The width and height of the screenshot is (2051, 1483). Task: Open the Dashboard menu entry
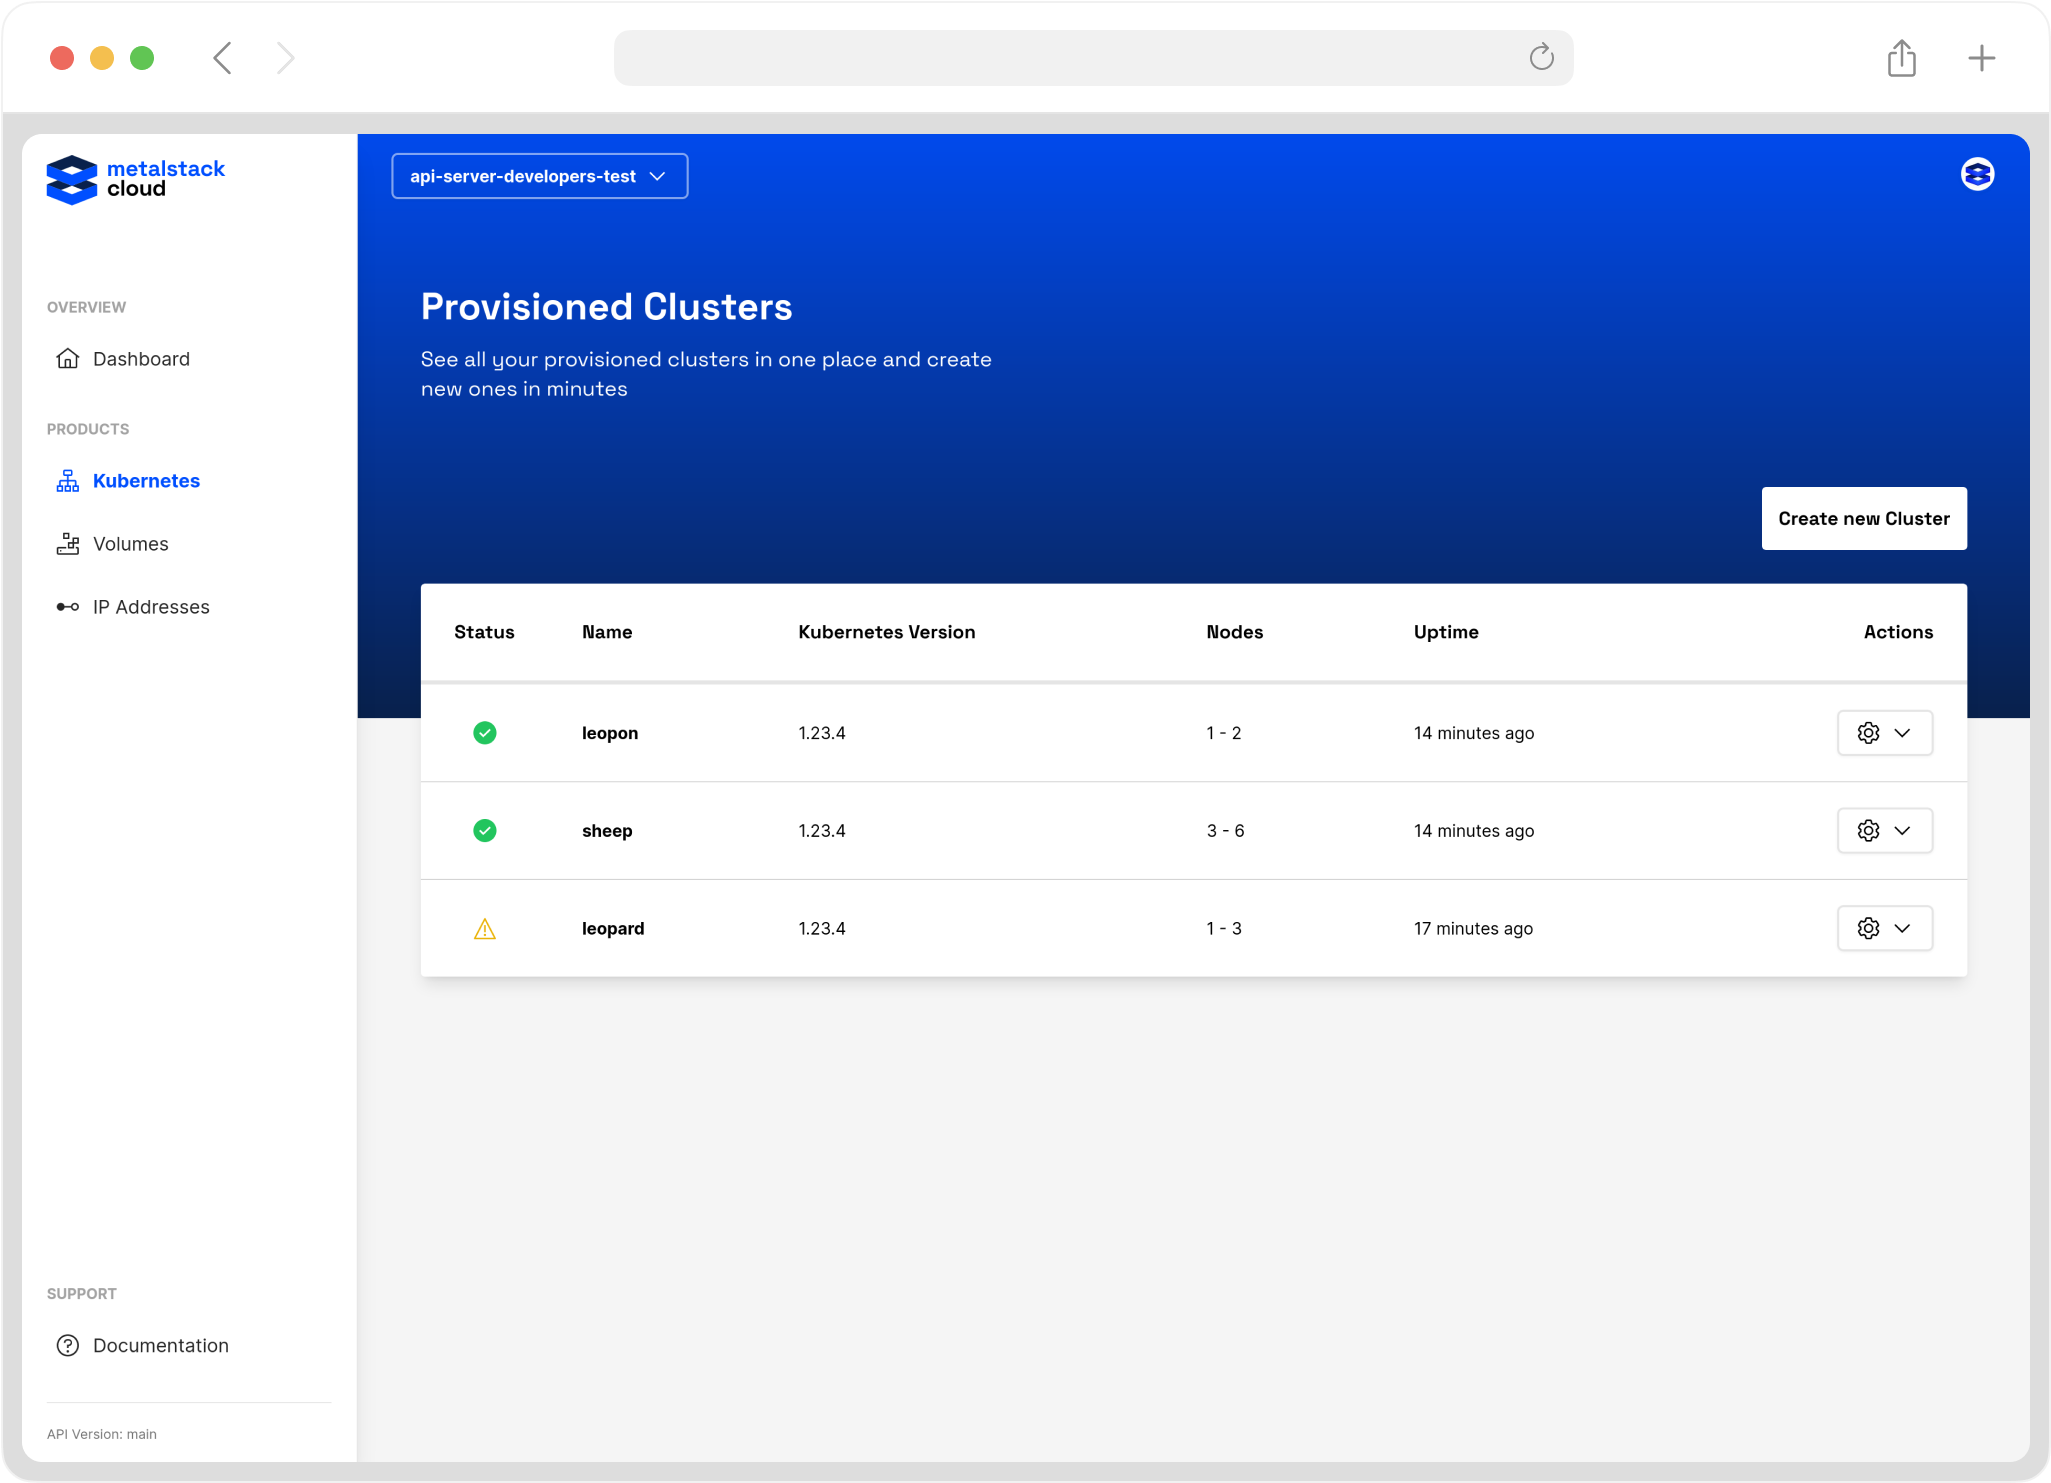click(x=141, y=358)
